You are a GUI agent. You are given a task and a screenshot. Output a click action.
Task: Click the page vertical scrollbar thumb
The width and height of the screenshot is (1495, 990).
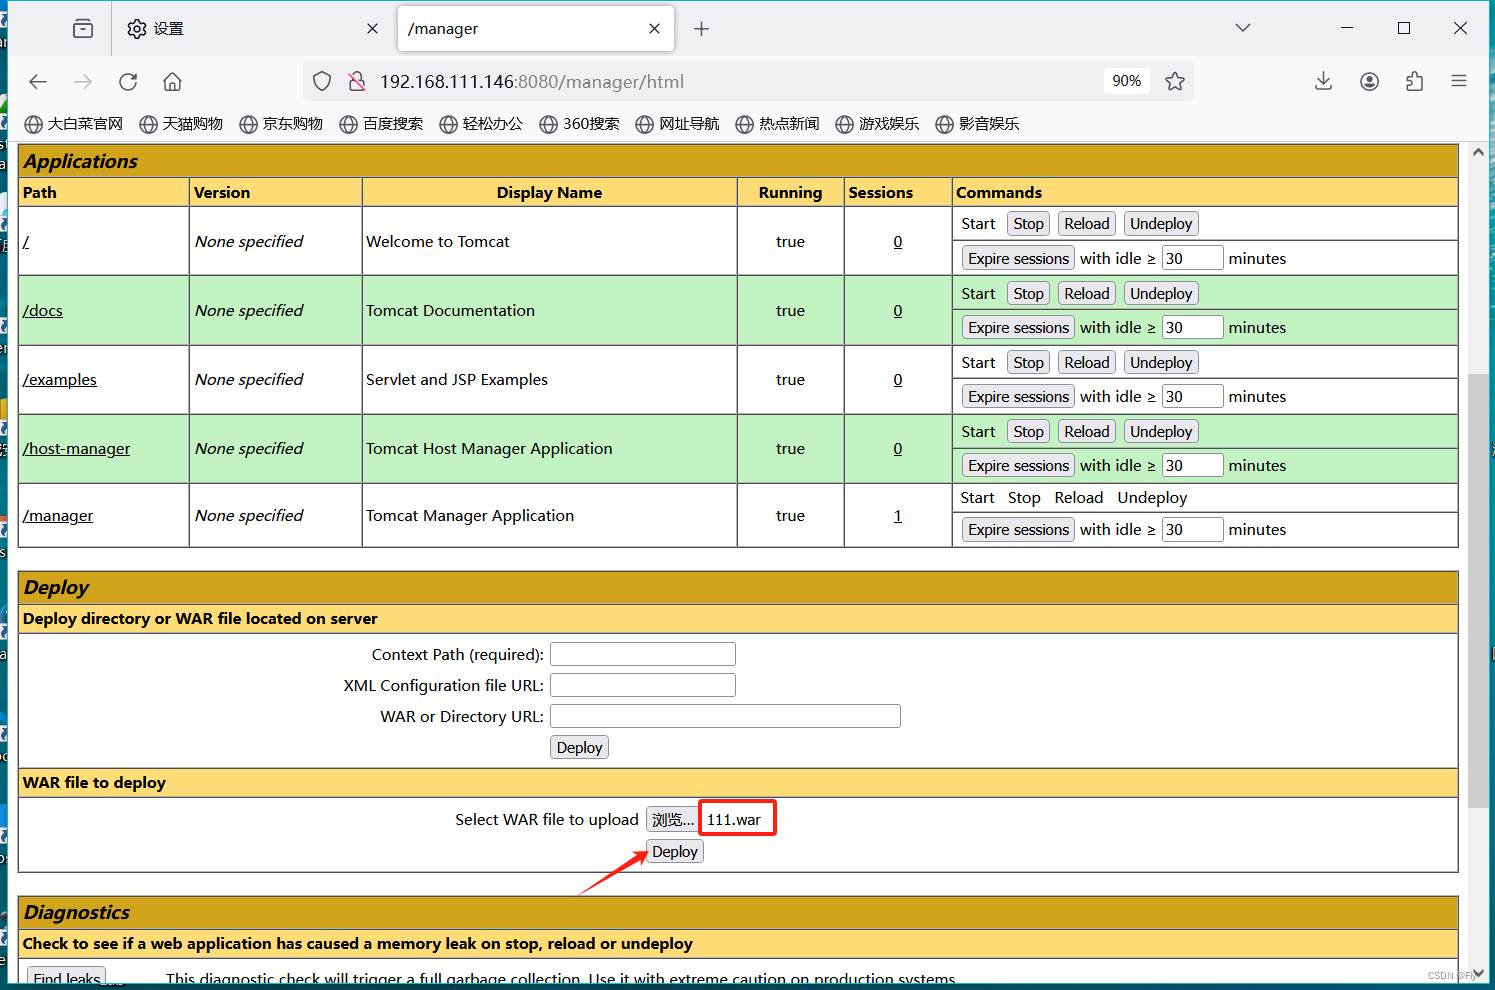(x=1478, y=590)
